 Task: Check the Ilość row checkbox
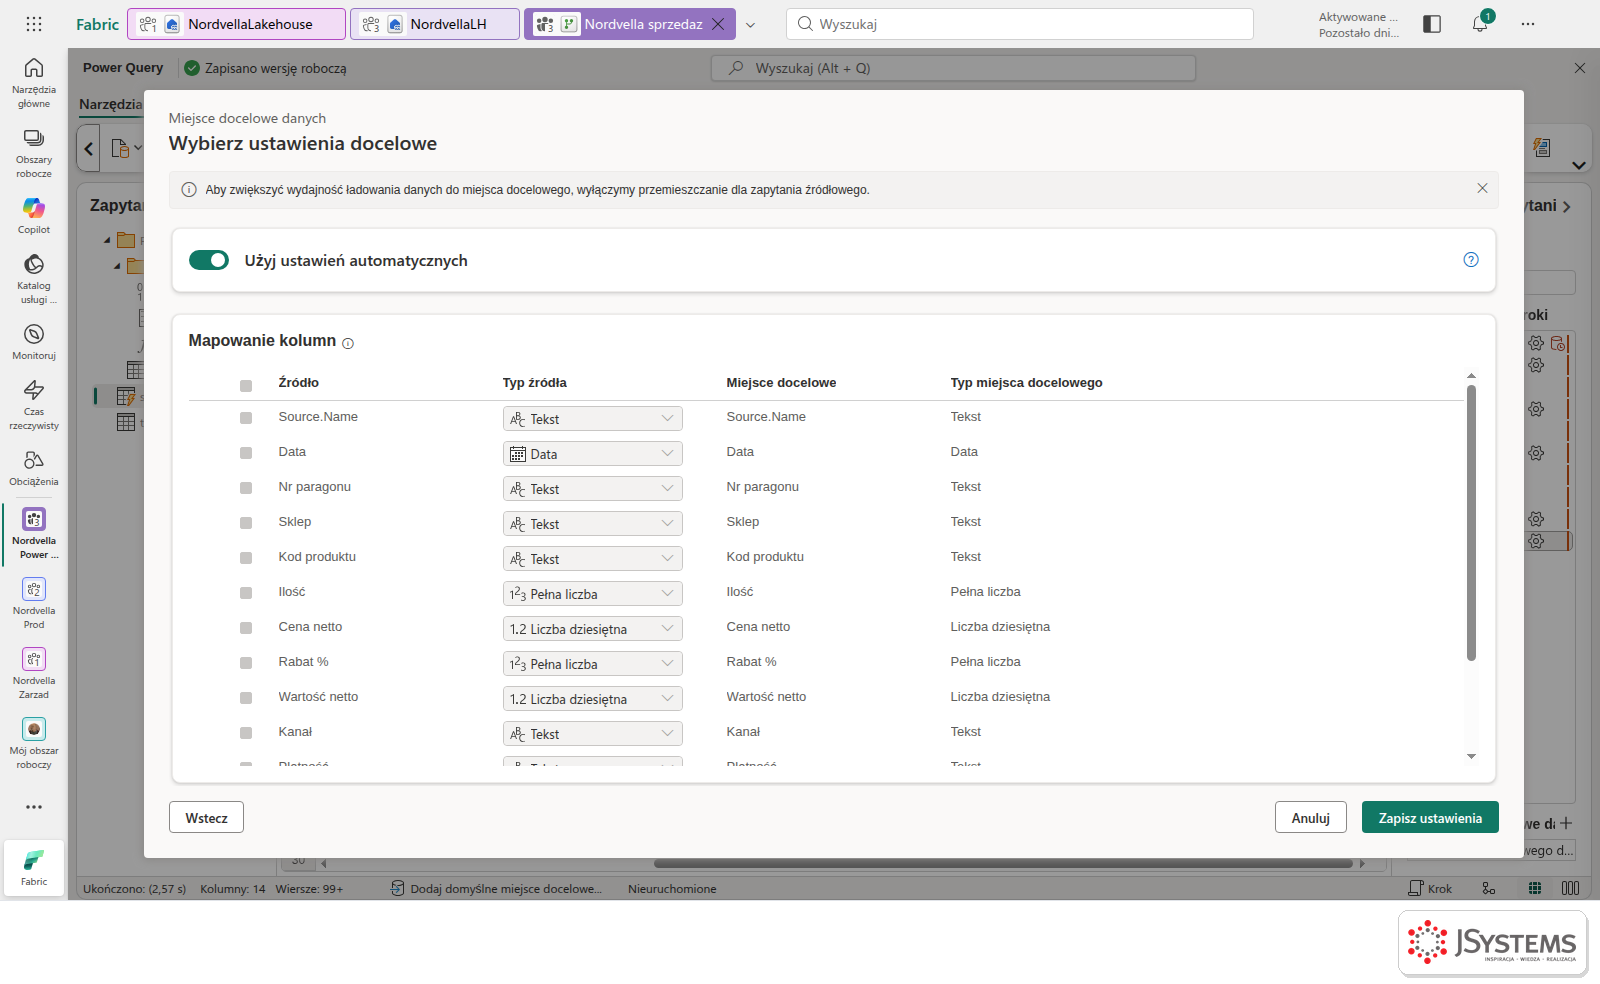246,593
